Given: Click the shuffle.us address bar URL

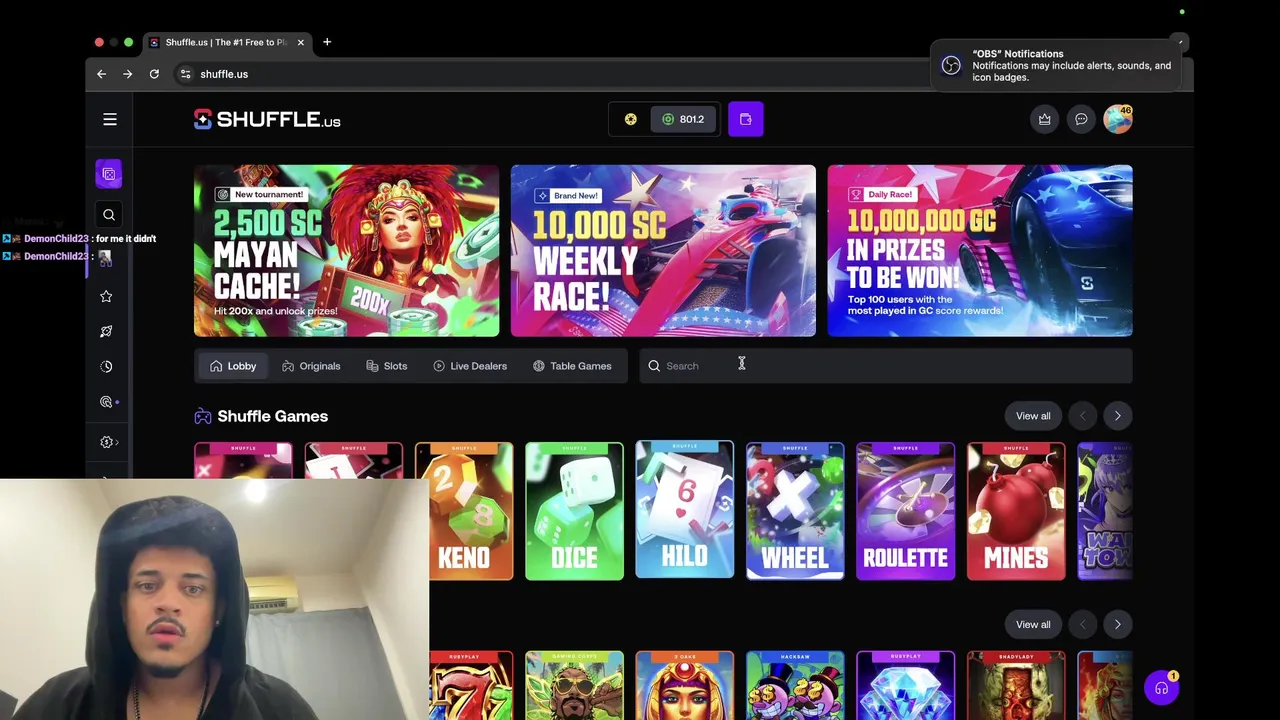Looking at the screenshot, I should 224,74.
